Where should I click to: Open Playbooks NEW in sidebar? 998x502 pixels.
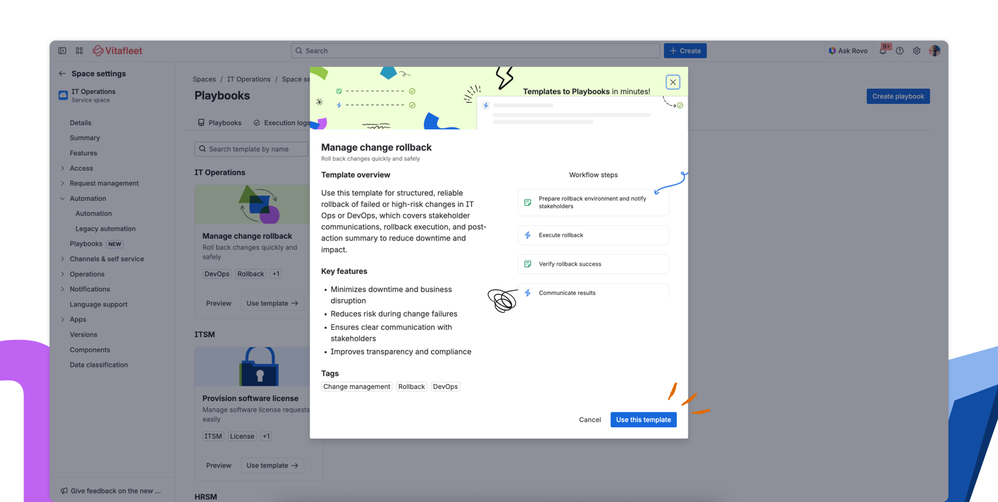tap(95, 244)
